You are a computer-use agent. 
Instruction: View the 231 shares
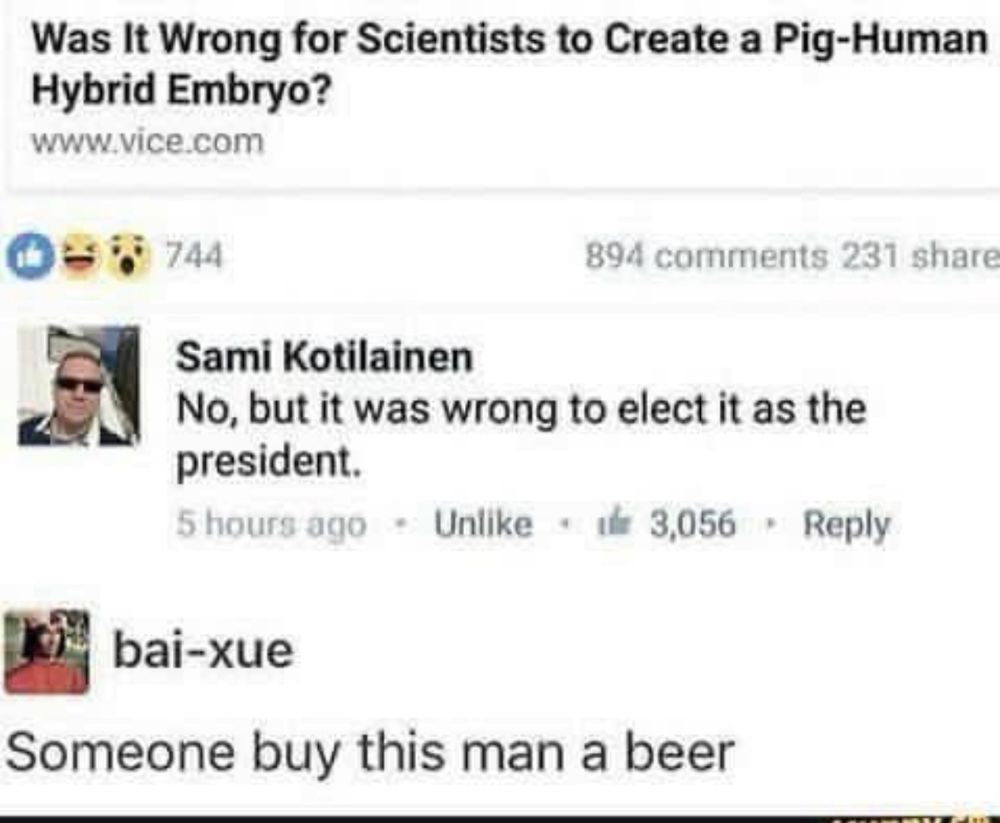[921, 256]
